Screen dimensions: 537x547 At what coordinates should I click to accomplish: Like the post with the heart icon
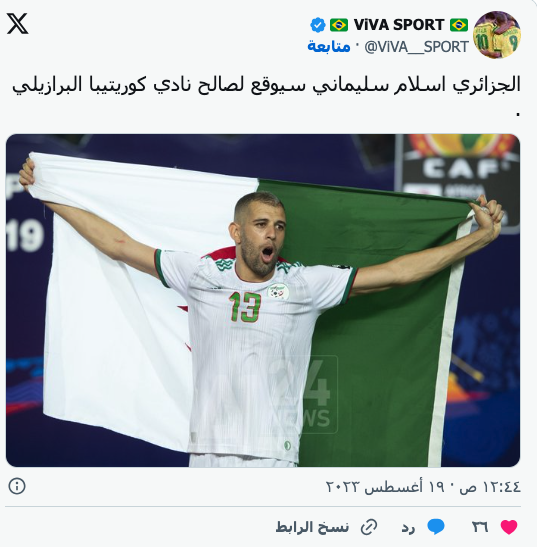[x=509, y=527]
